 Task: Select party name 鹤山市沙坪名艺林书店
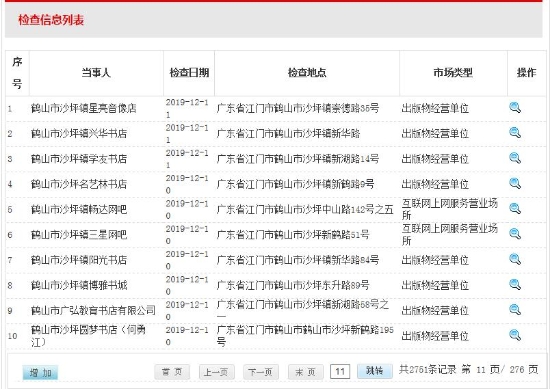(79, 184)
